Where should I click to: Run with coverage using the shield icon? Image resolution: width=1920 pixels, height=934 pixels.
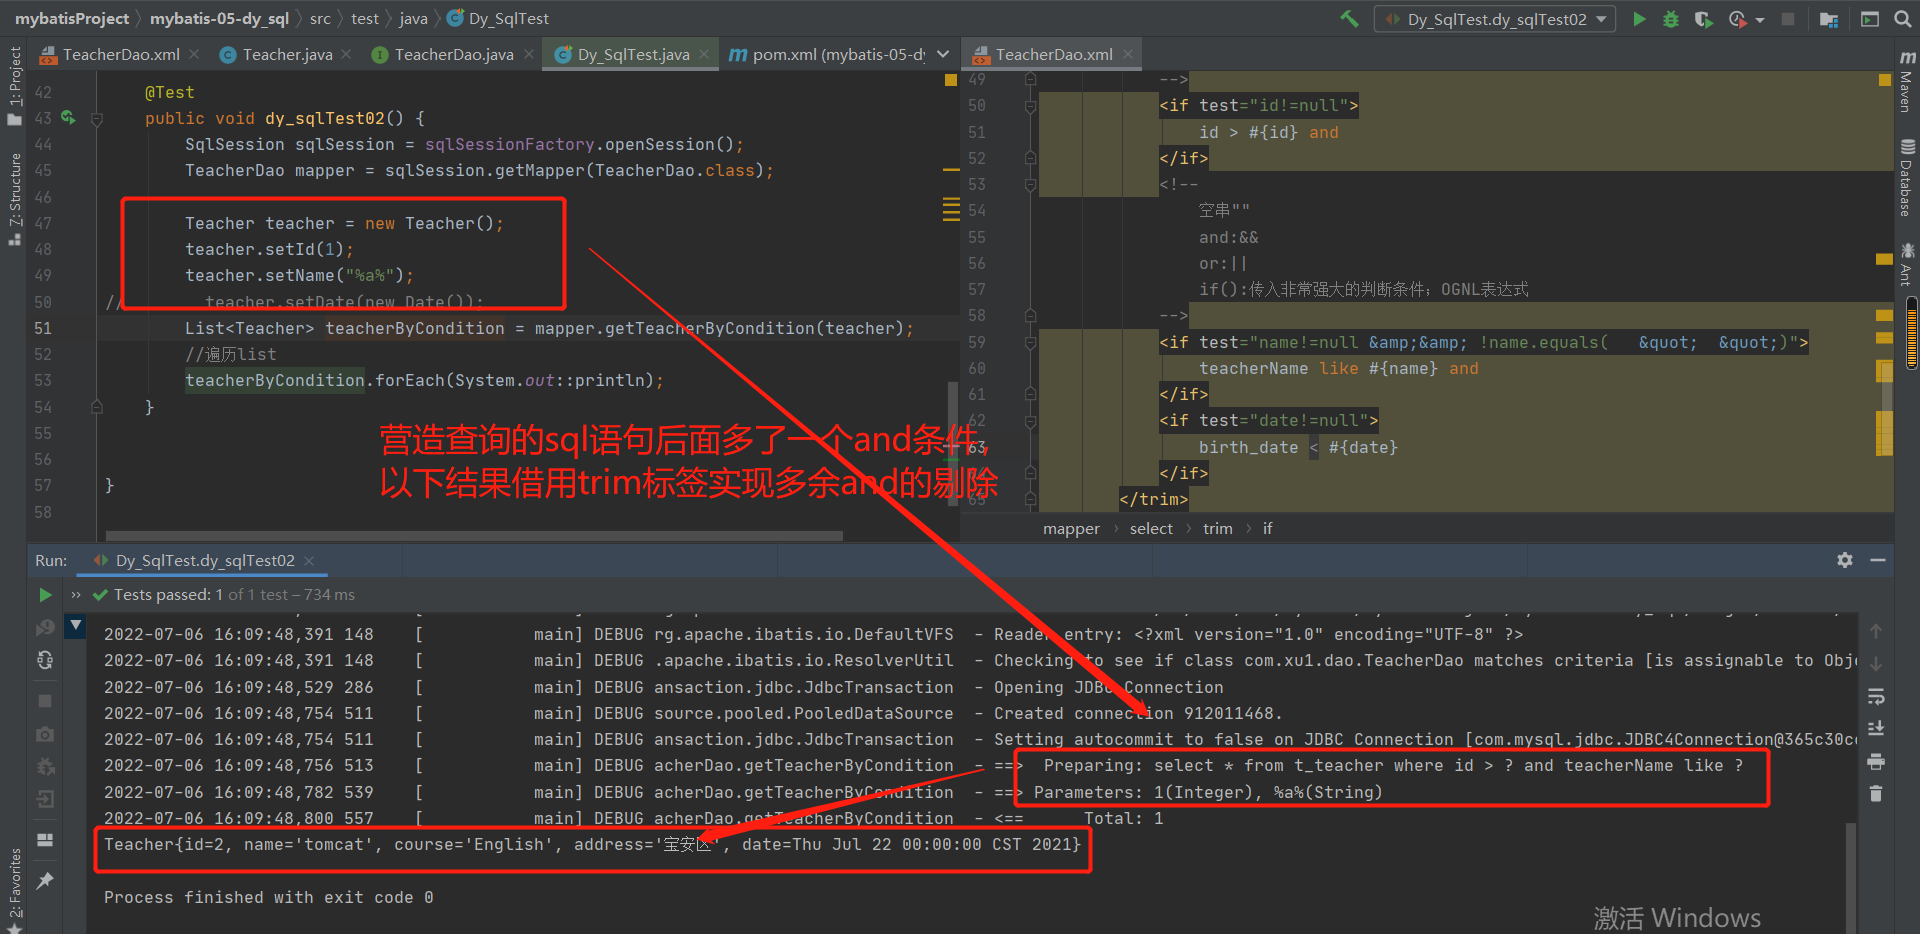coord(1703,18)
